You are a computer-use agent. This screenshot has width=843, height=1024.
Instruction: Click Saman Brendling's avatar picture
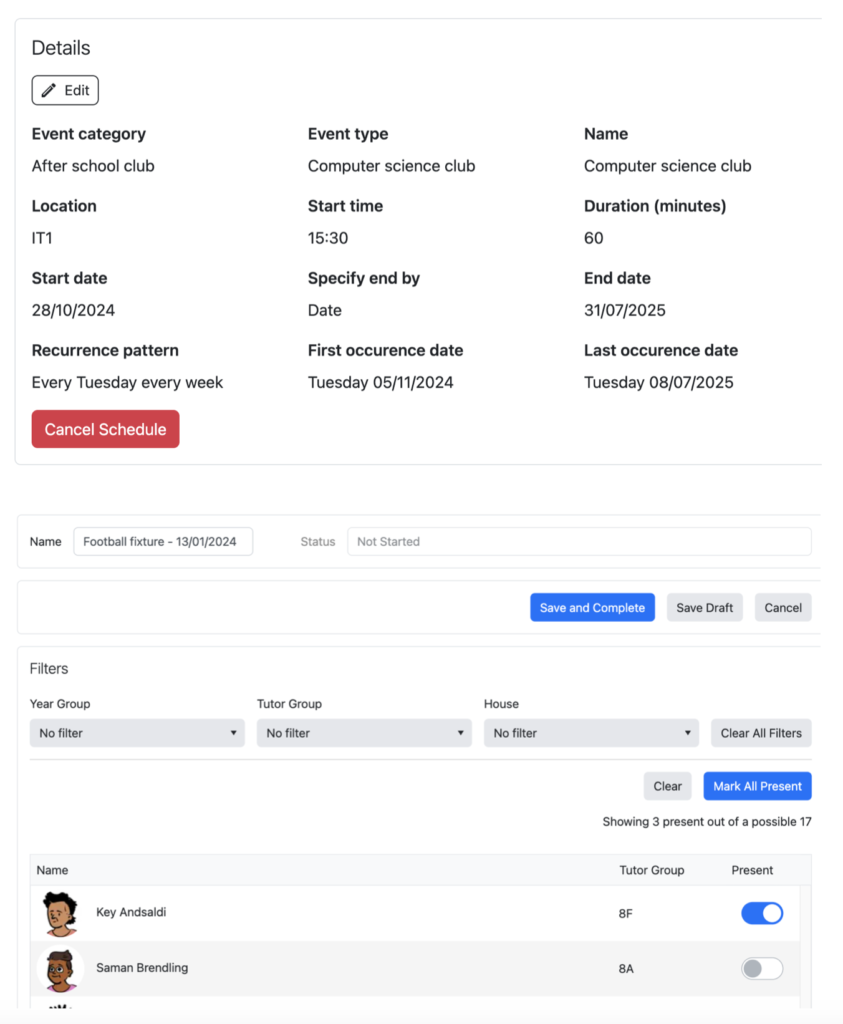(60, 969)
